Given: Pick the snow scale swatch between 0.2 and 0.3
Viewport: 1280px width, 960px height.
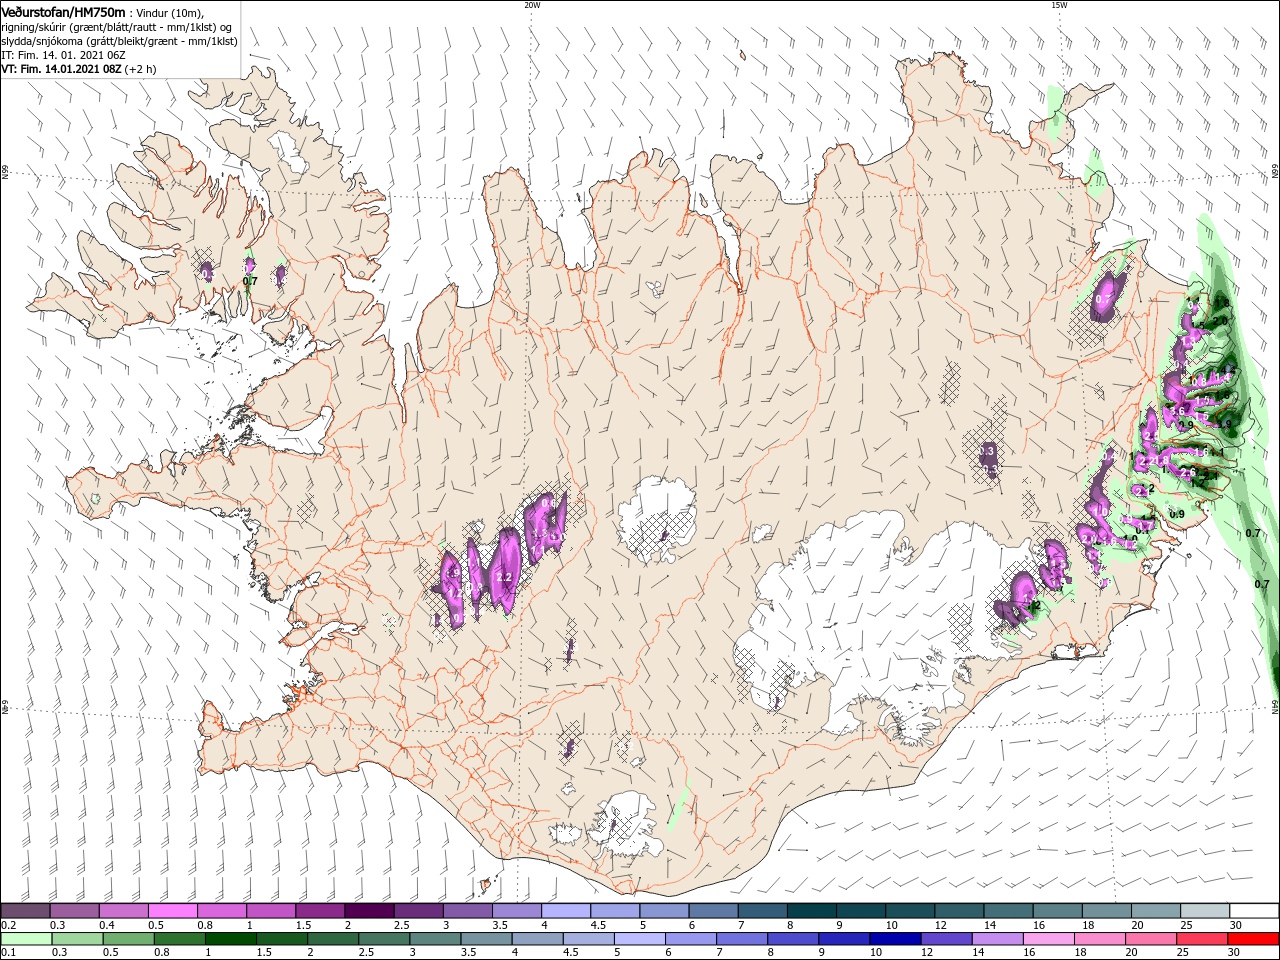Looking at the screenshot, I should [25, 911].
